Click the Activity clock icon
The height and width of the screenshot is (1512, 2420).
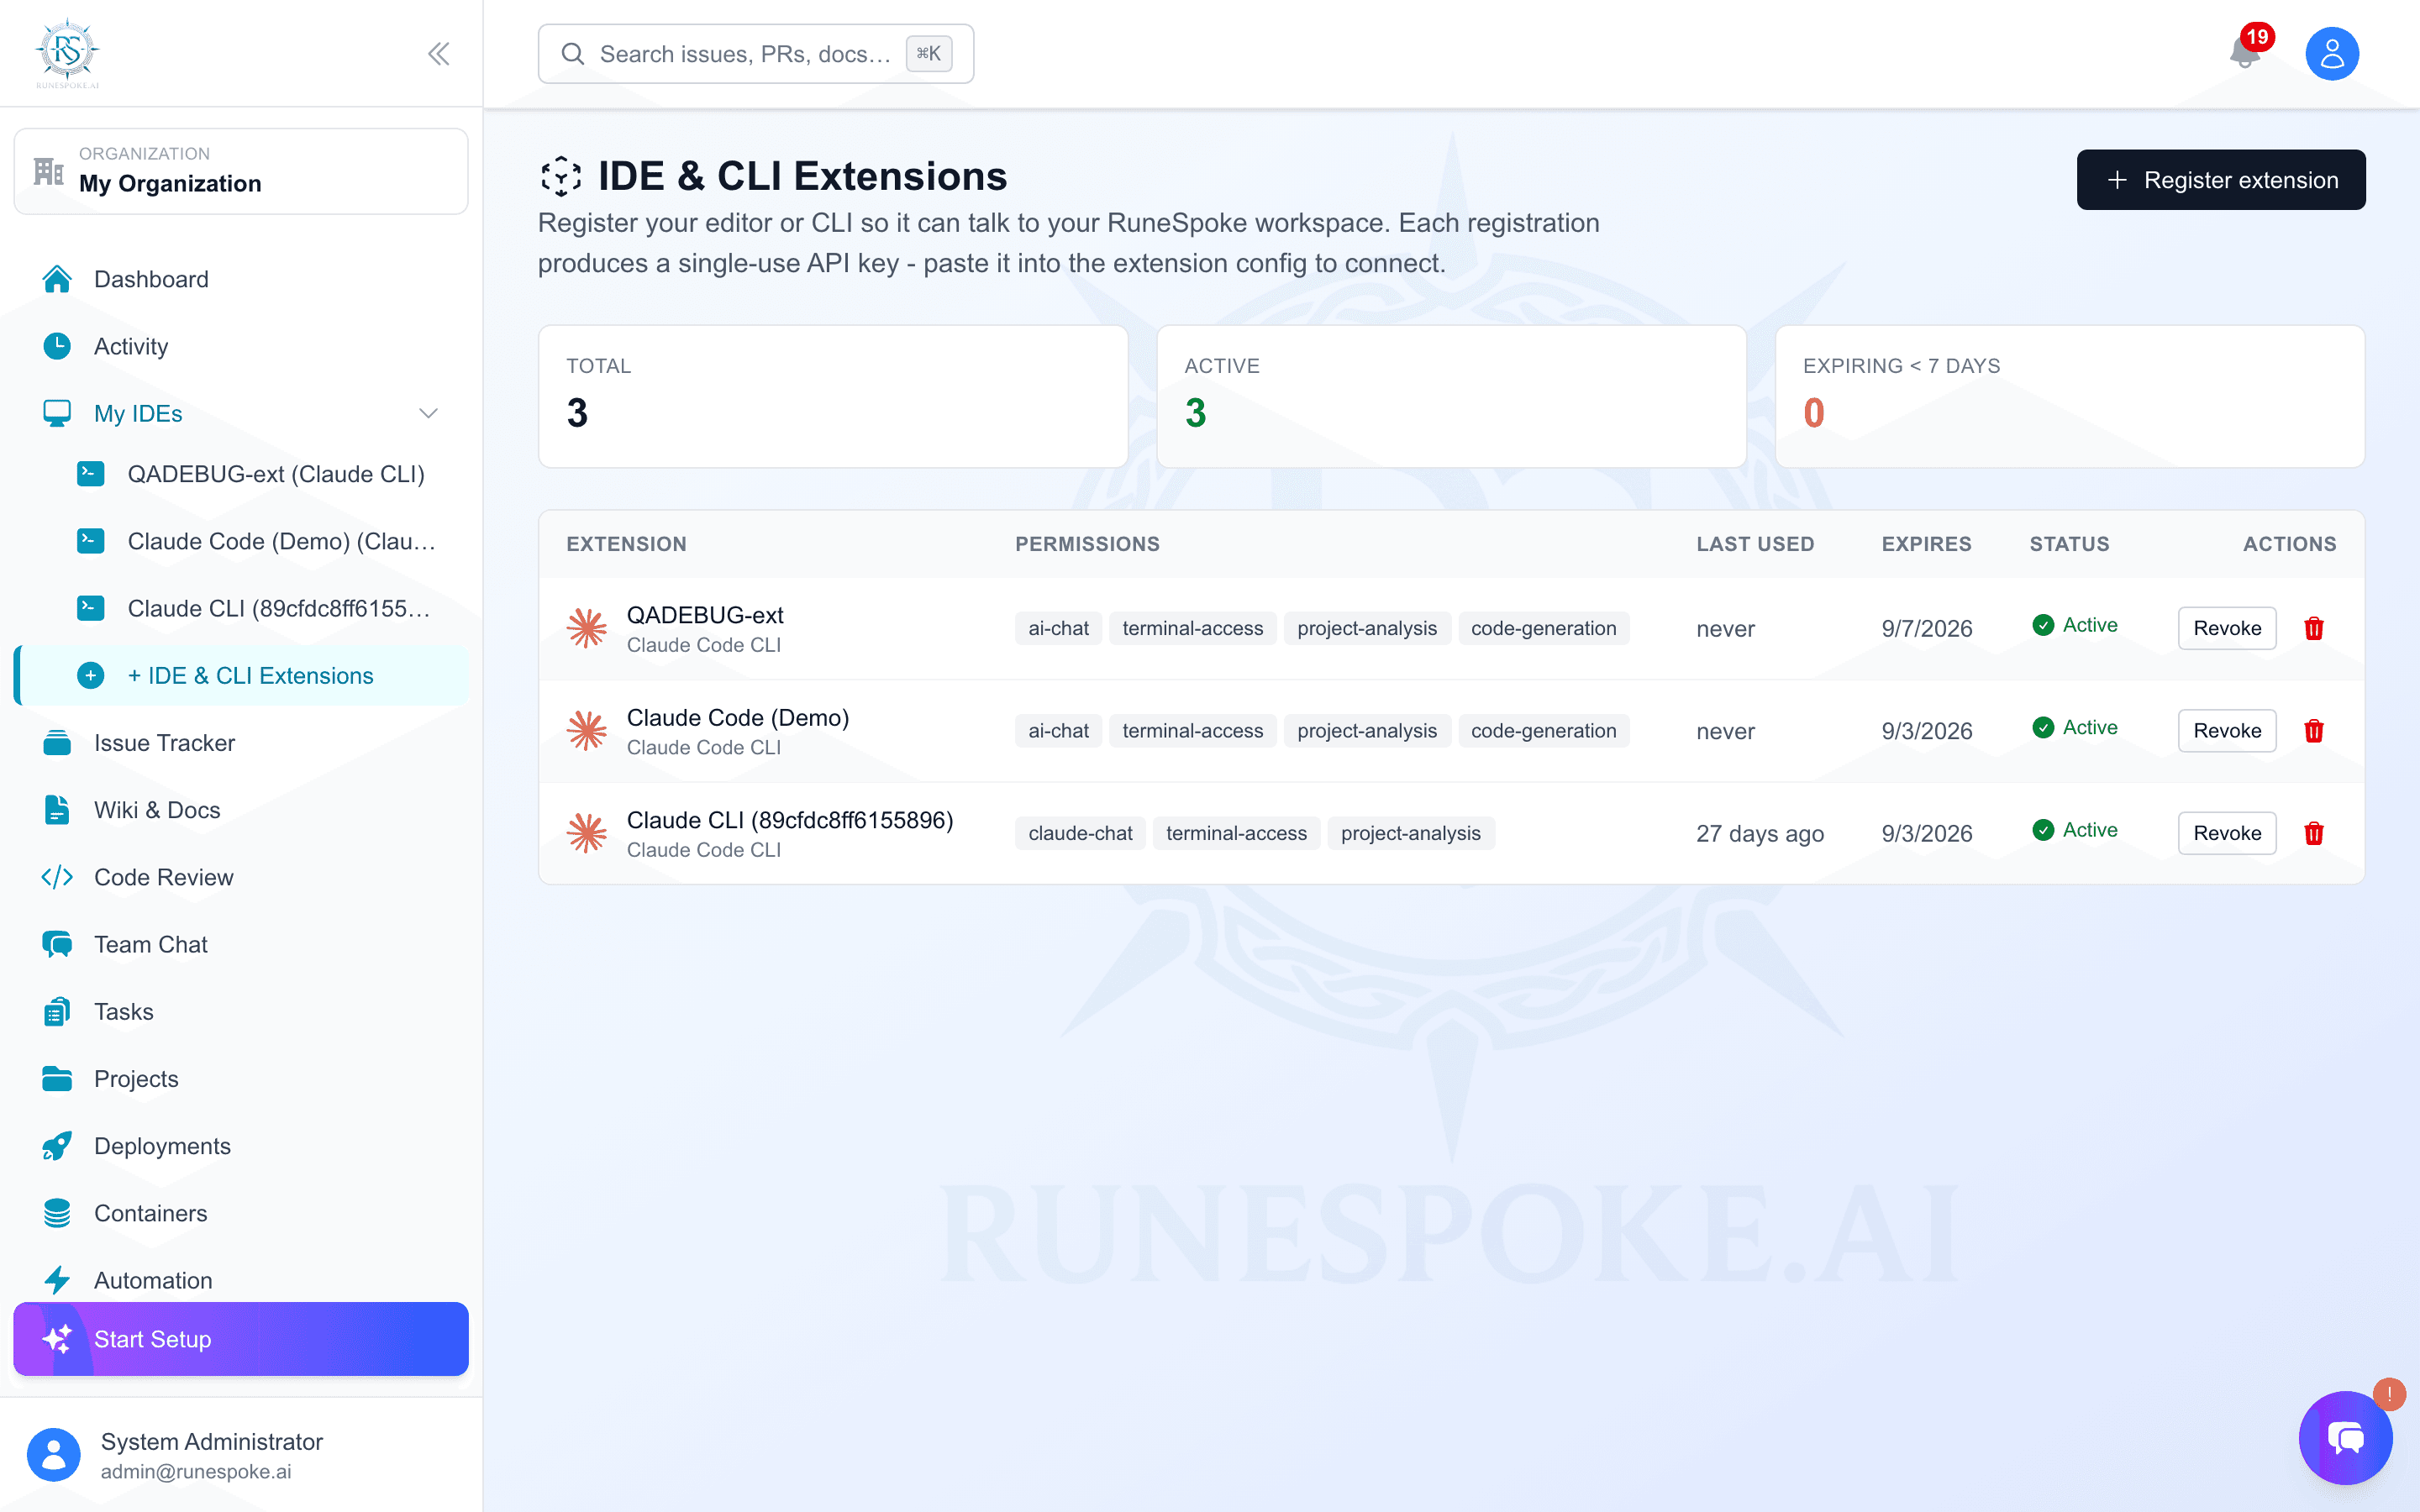click(x=57, y=346)
